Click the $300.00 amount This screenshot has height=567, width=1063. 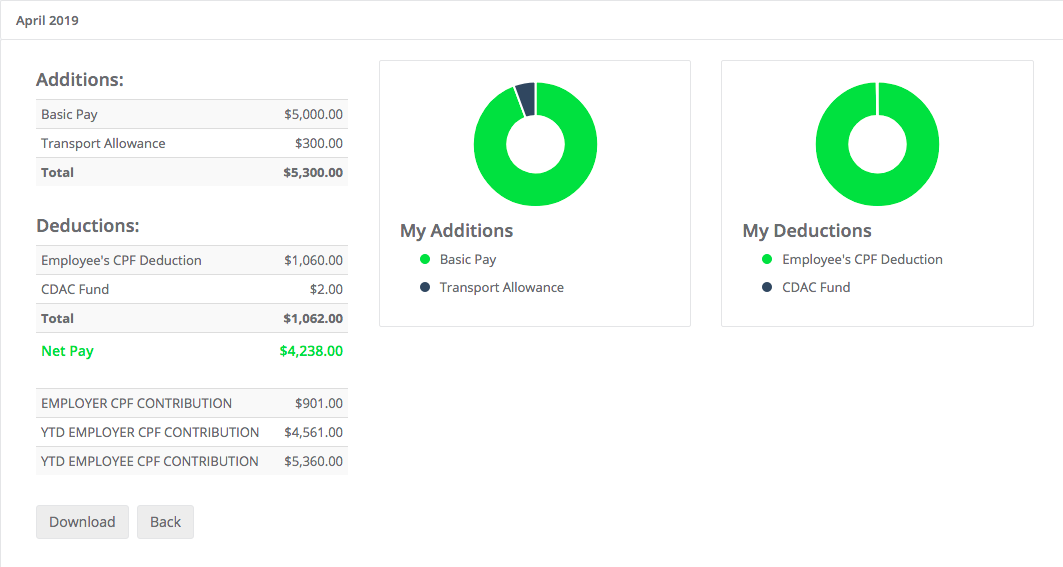coord(319,143)
